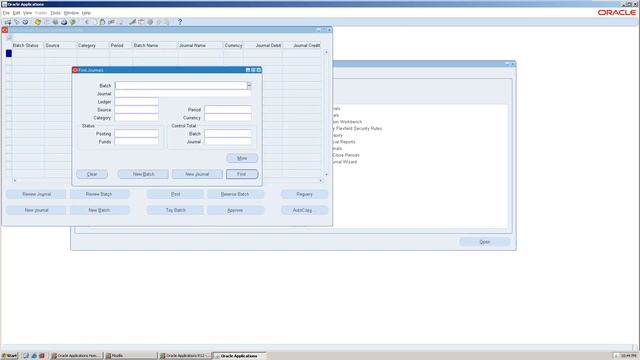Viewport: 640px width, 360px height.
Task: Open the folder icon above Batch Status column
Action: [9, 37]
